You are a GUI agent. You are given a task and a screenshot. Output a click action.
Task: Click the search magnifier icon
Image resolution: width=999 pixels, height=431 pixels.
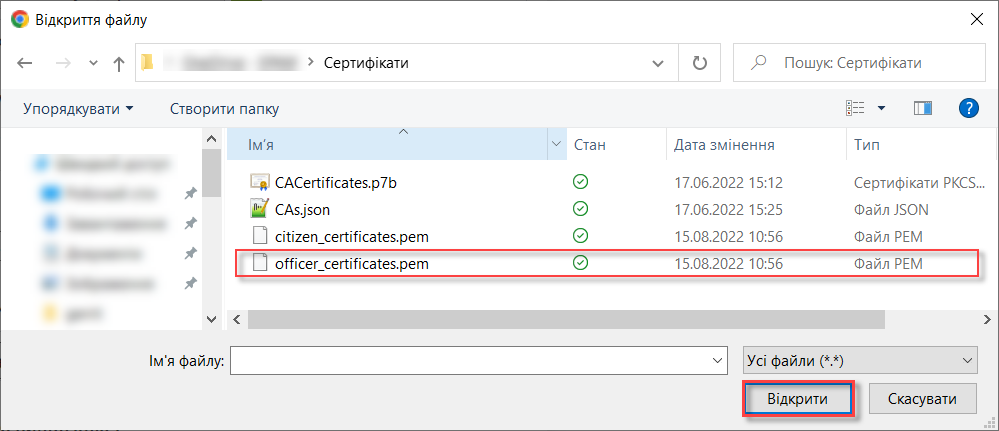click(758, 62)
